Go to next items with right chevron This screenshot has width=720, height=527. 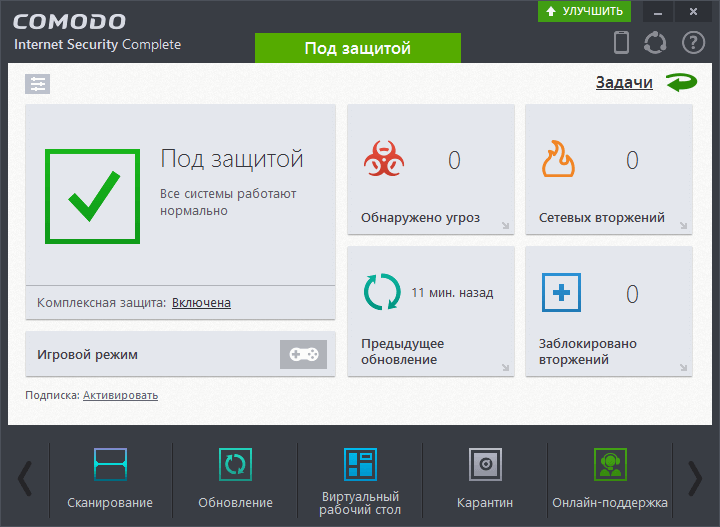coord(695,479)
